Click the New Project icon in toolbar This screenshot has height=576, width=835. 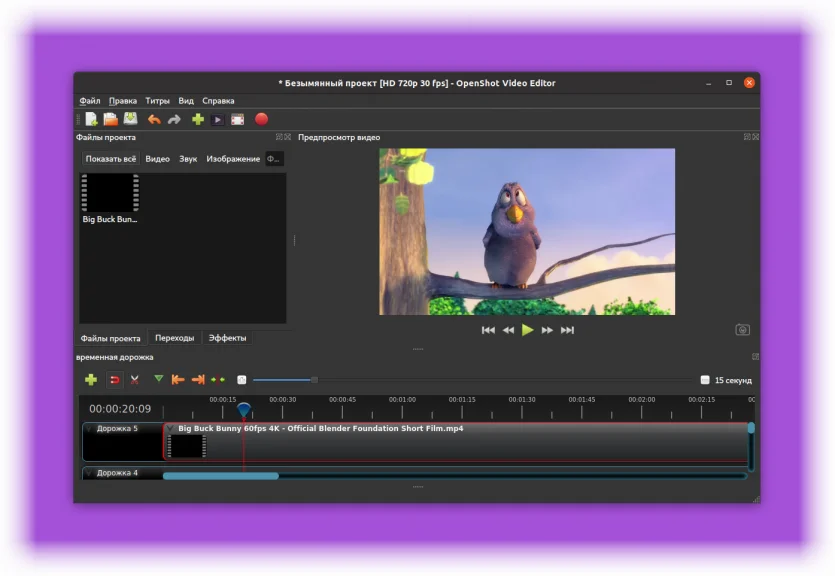(91, 119)
